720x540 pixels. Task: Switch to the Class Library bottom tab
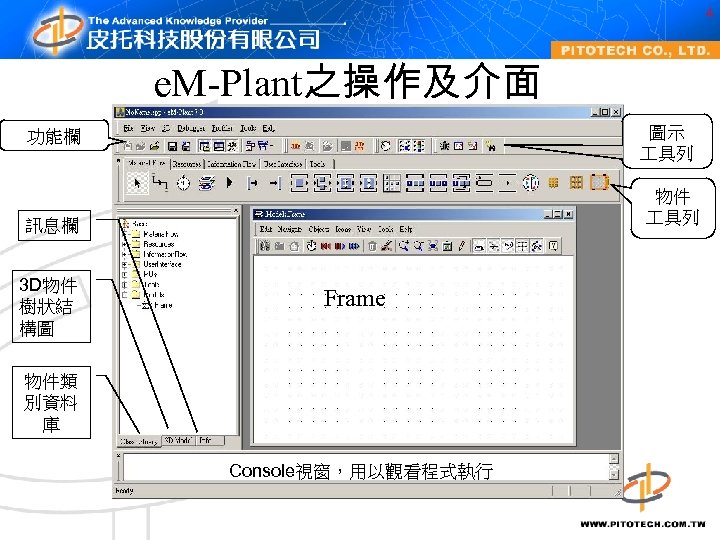click(139, 441)
